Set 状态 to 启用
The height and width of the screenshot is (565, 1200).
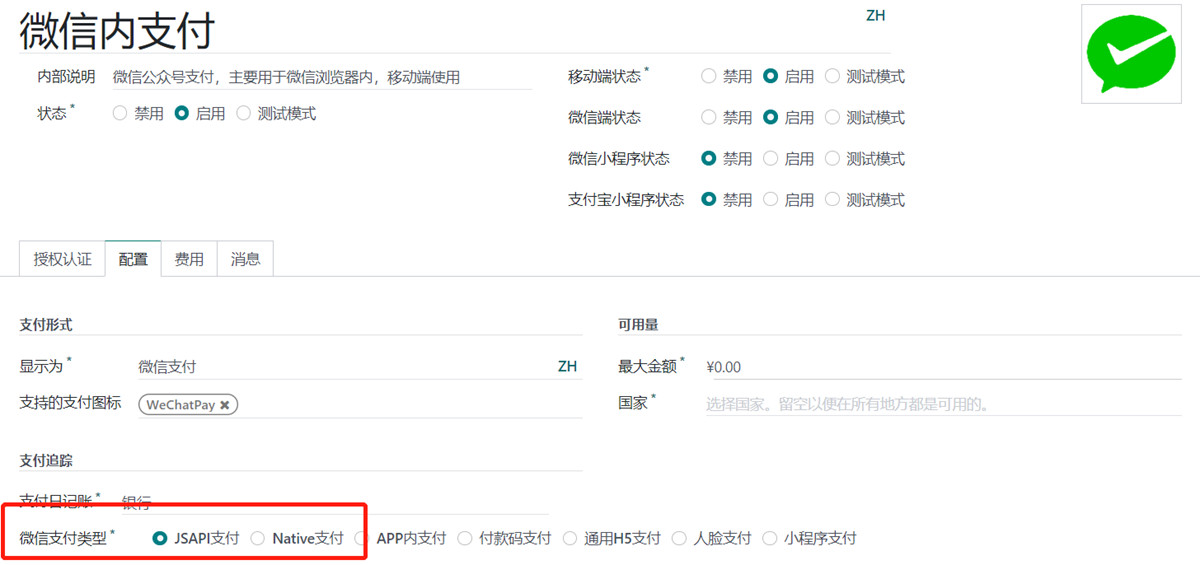182,114
